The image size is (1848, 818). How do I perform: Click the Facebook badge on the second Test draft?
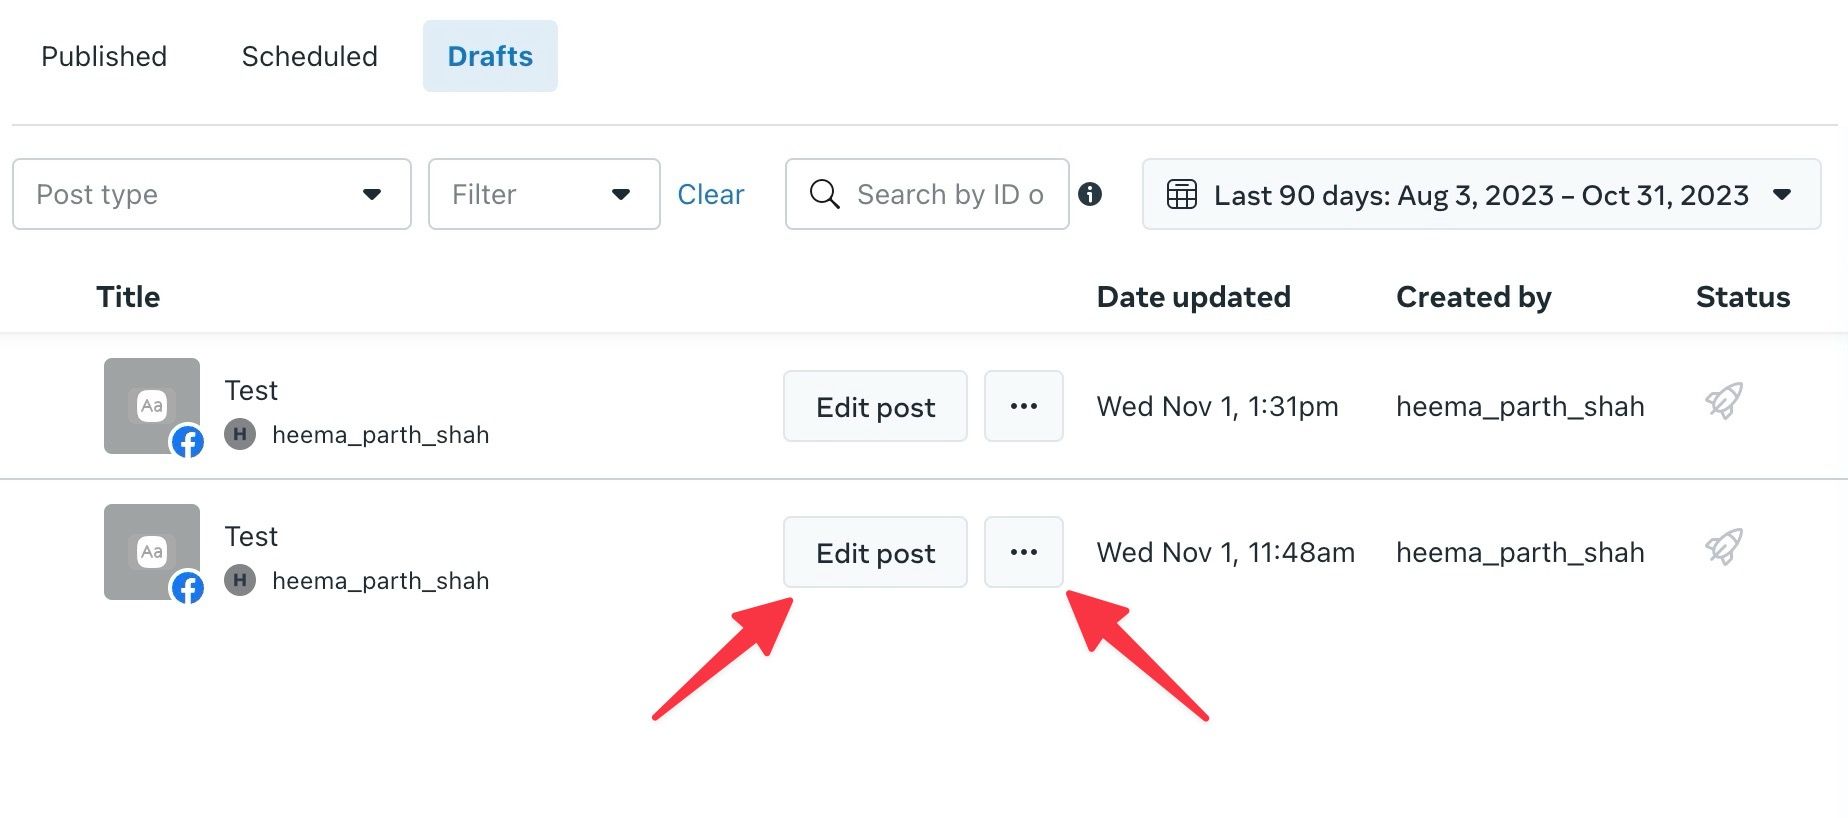(188, 588)
